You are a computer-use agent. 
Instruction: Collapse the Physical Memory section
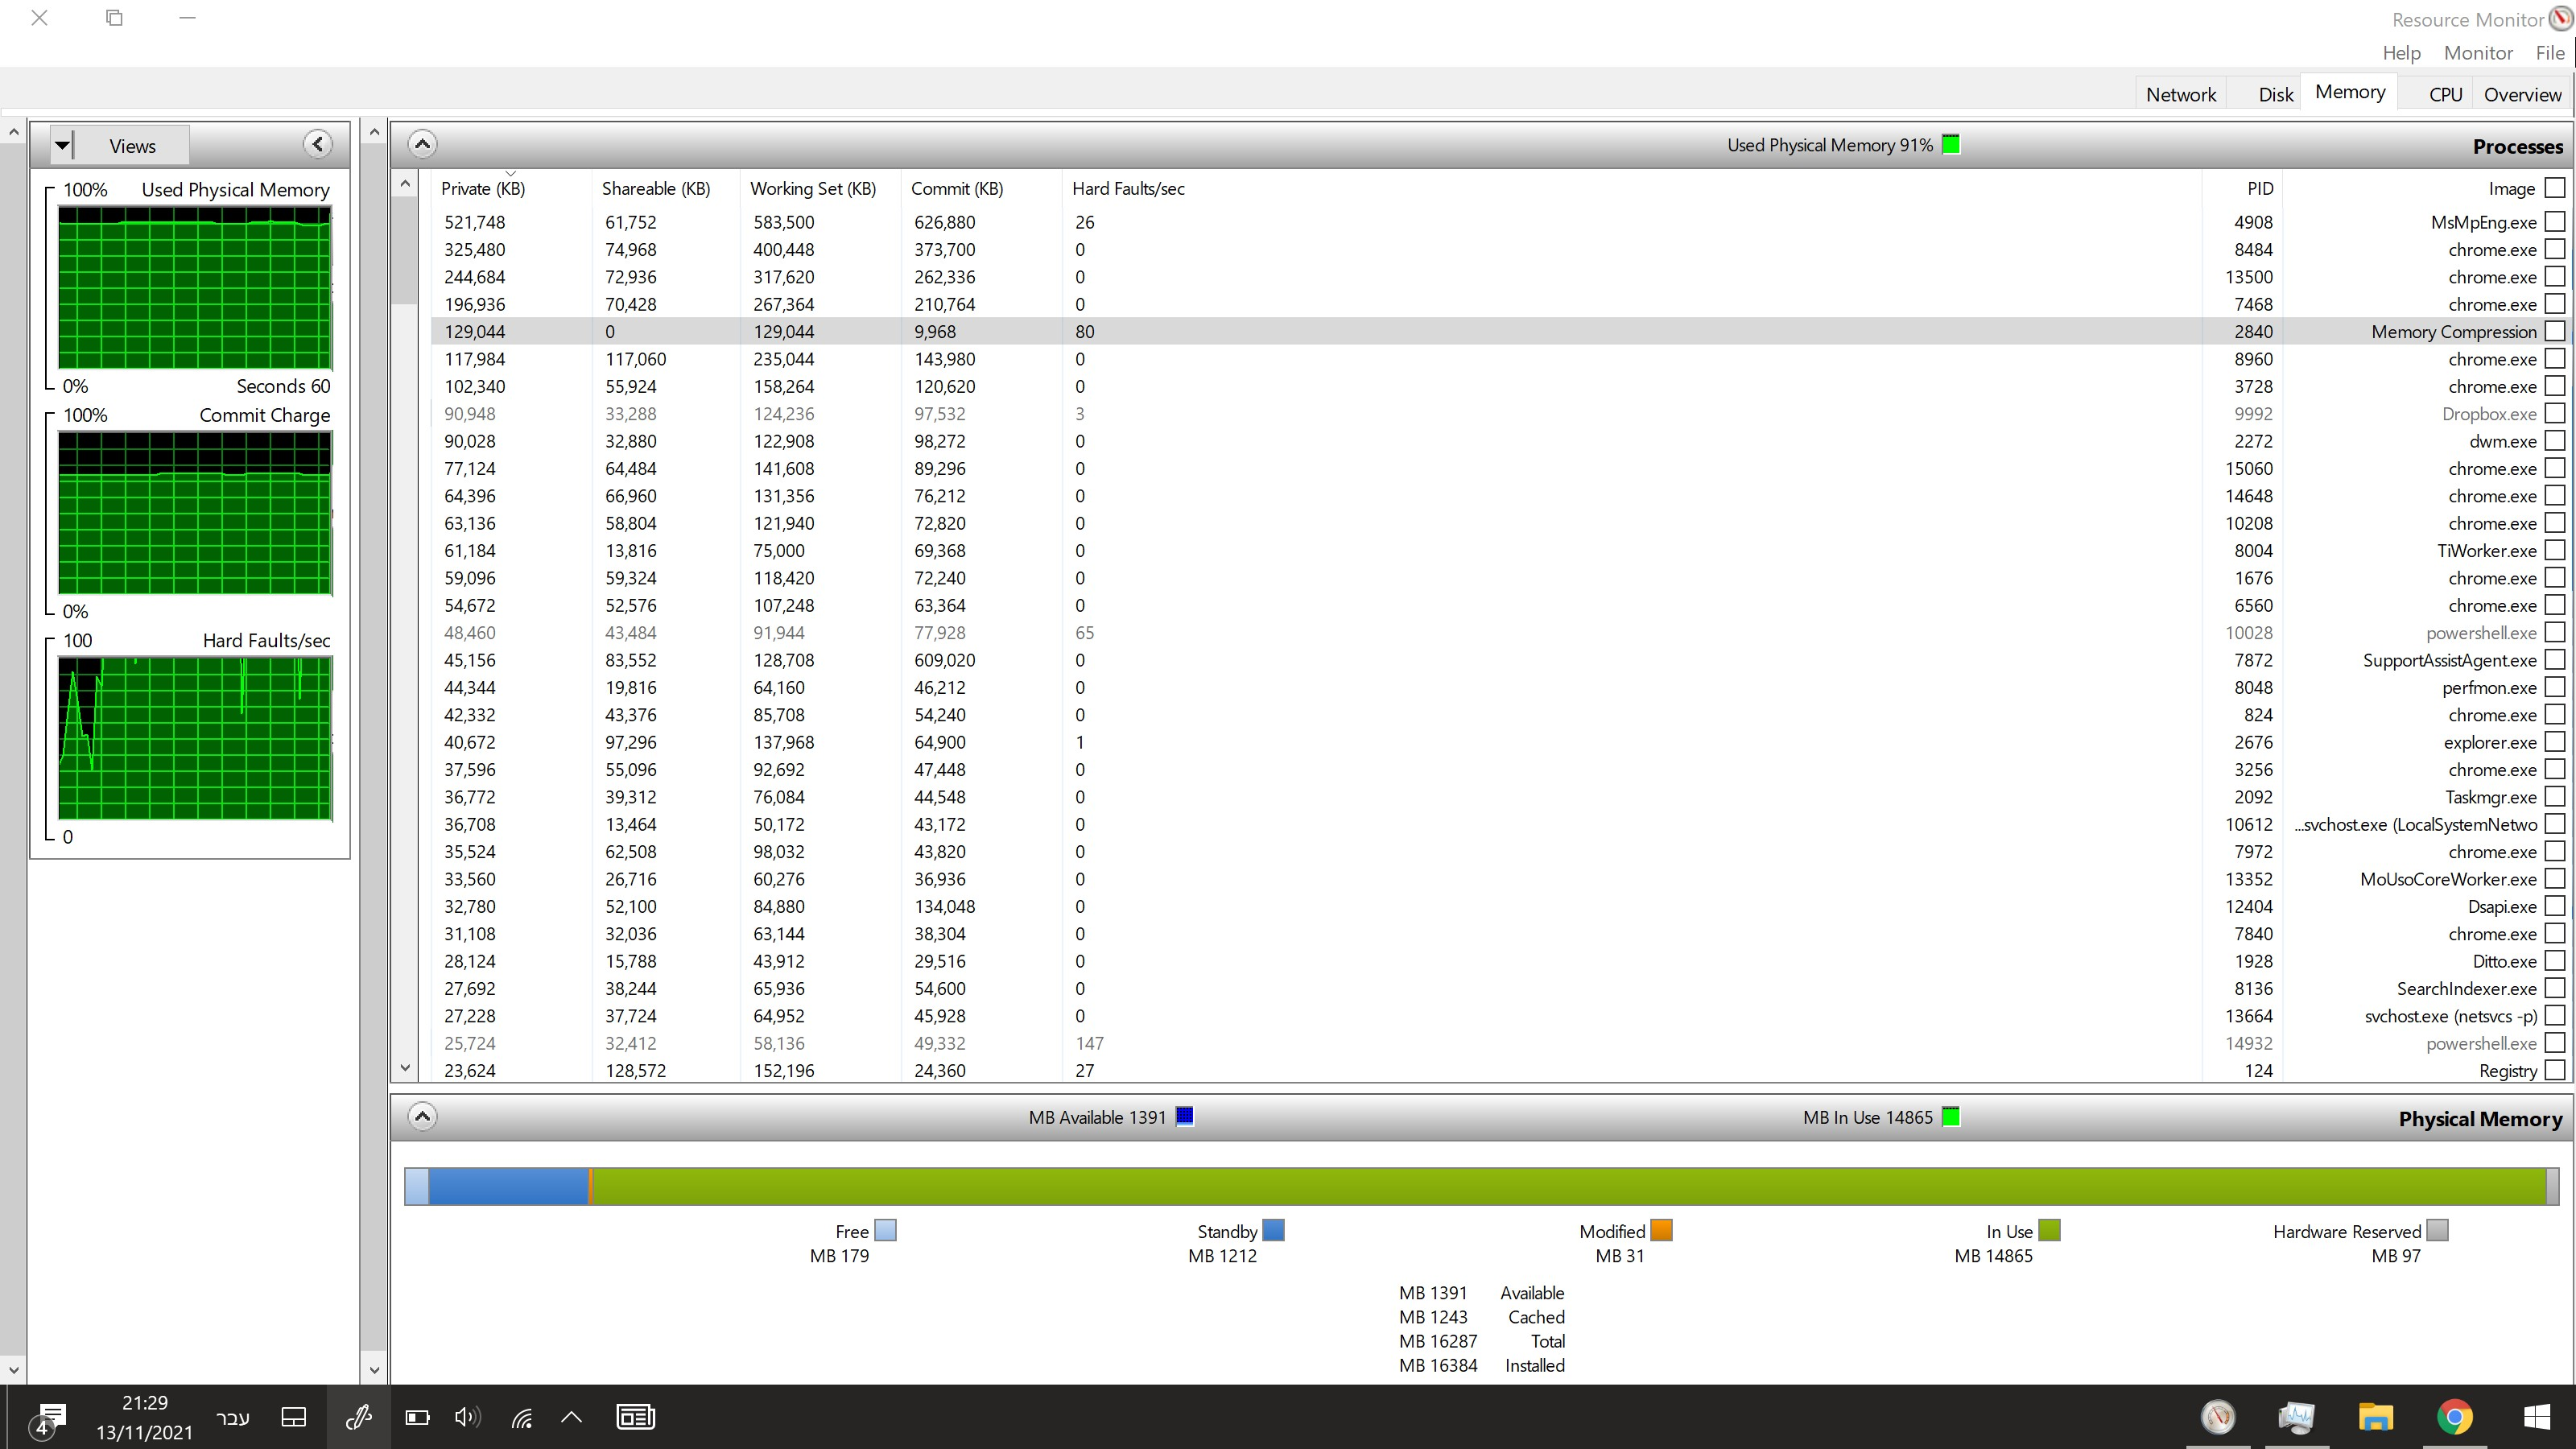point(422,1117)
